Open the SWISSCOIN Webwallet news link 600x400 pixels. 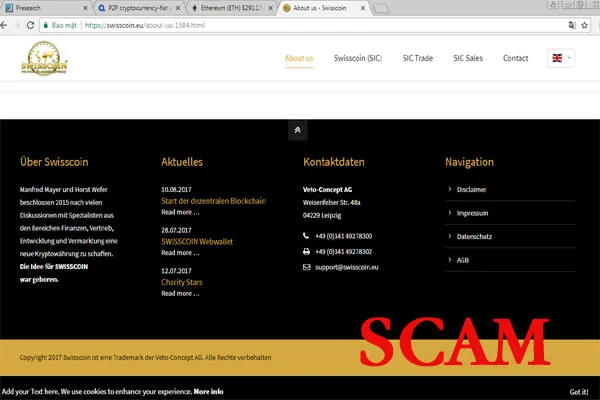[197, 242]
